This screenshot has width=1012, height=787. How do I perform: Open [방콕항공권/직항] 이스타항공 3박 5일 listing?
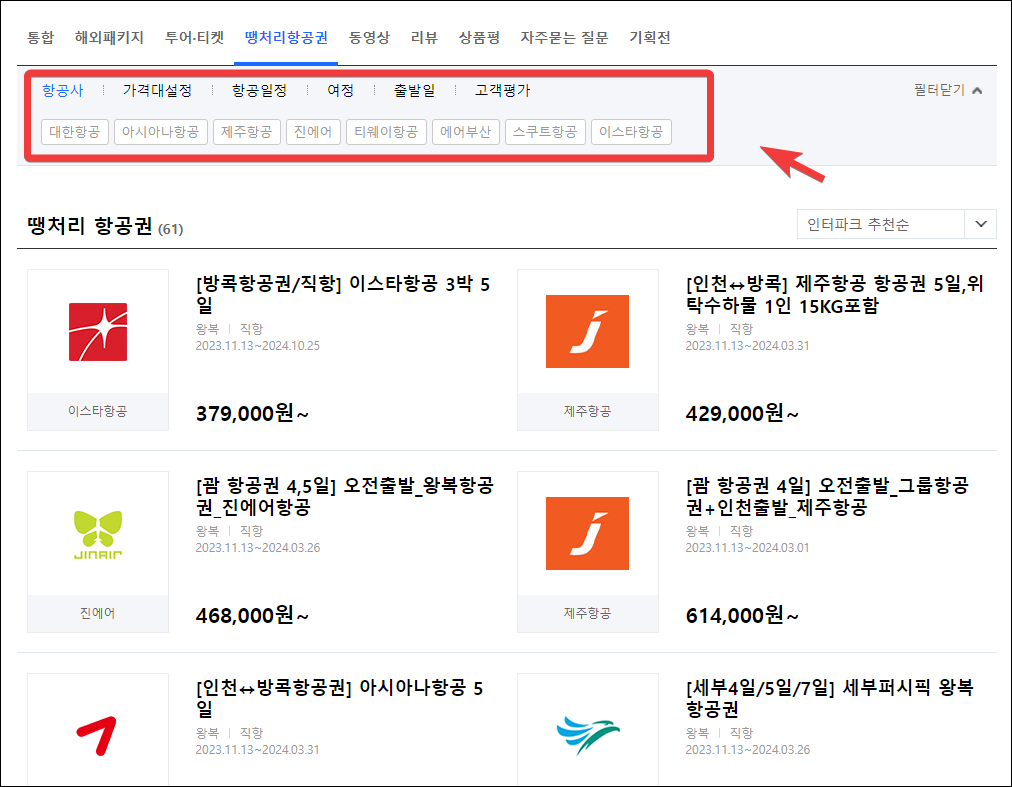click(343, 294)
